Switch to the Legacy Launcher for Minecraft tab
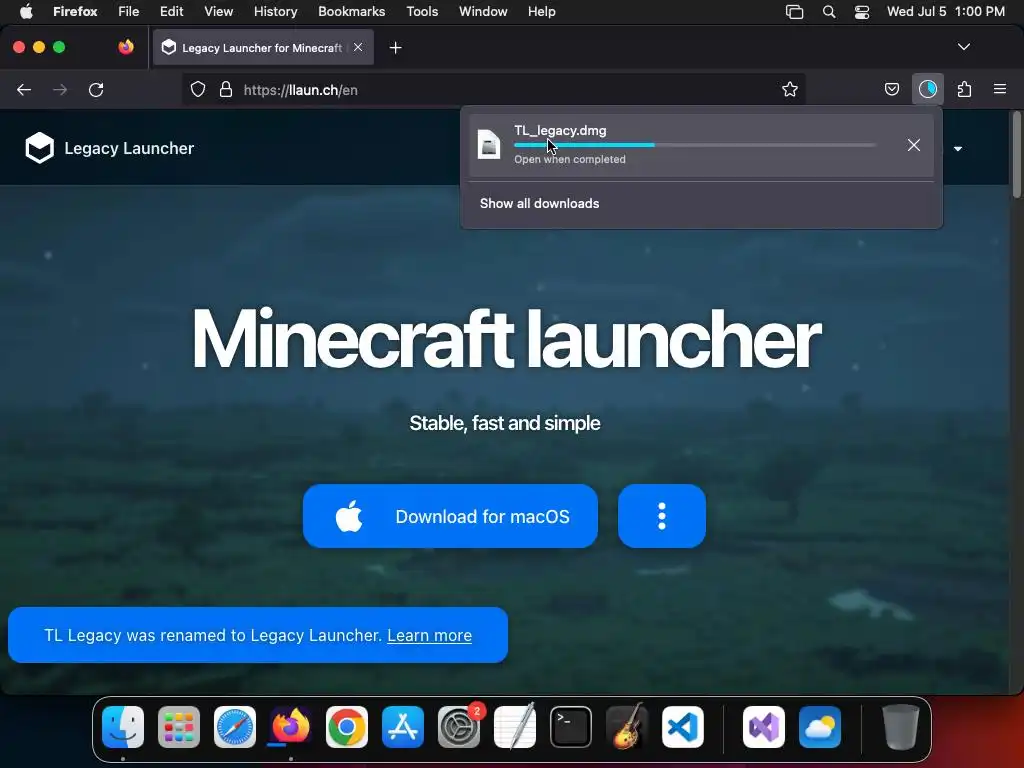1024x768 pixels. pos(263,47)
